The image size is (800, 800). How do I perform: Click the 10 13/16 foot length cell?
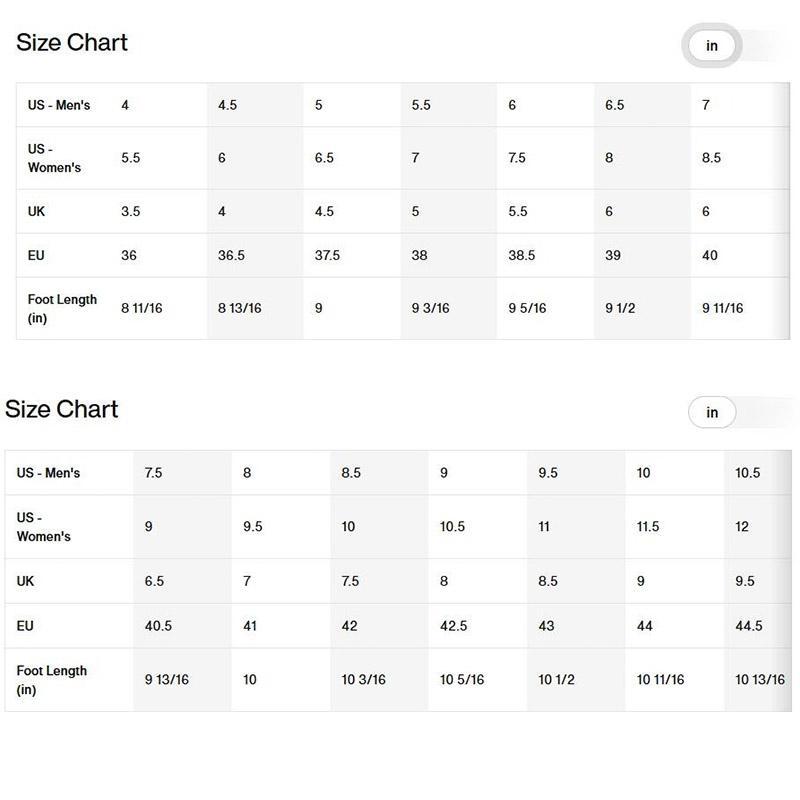(760, 680)
